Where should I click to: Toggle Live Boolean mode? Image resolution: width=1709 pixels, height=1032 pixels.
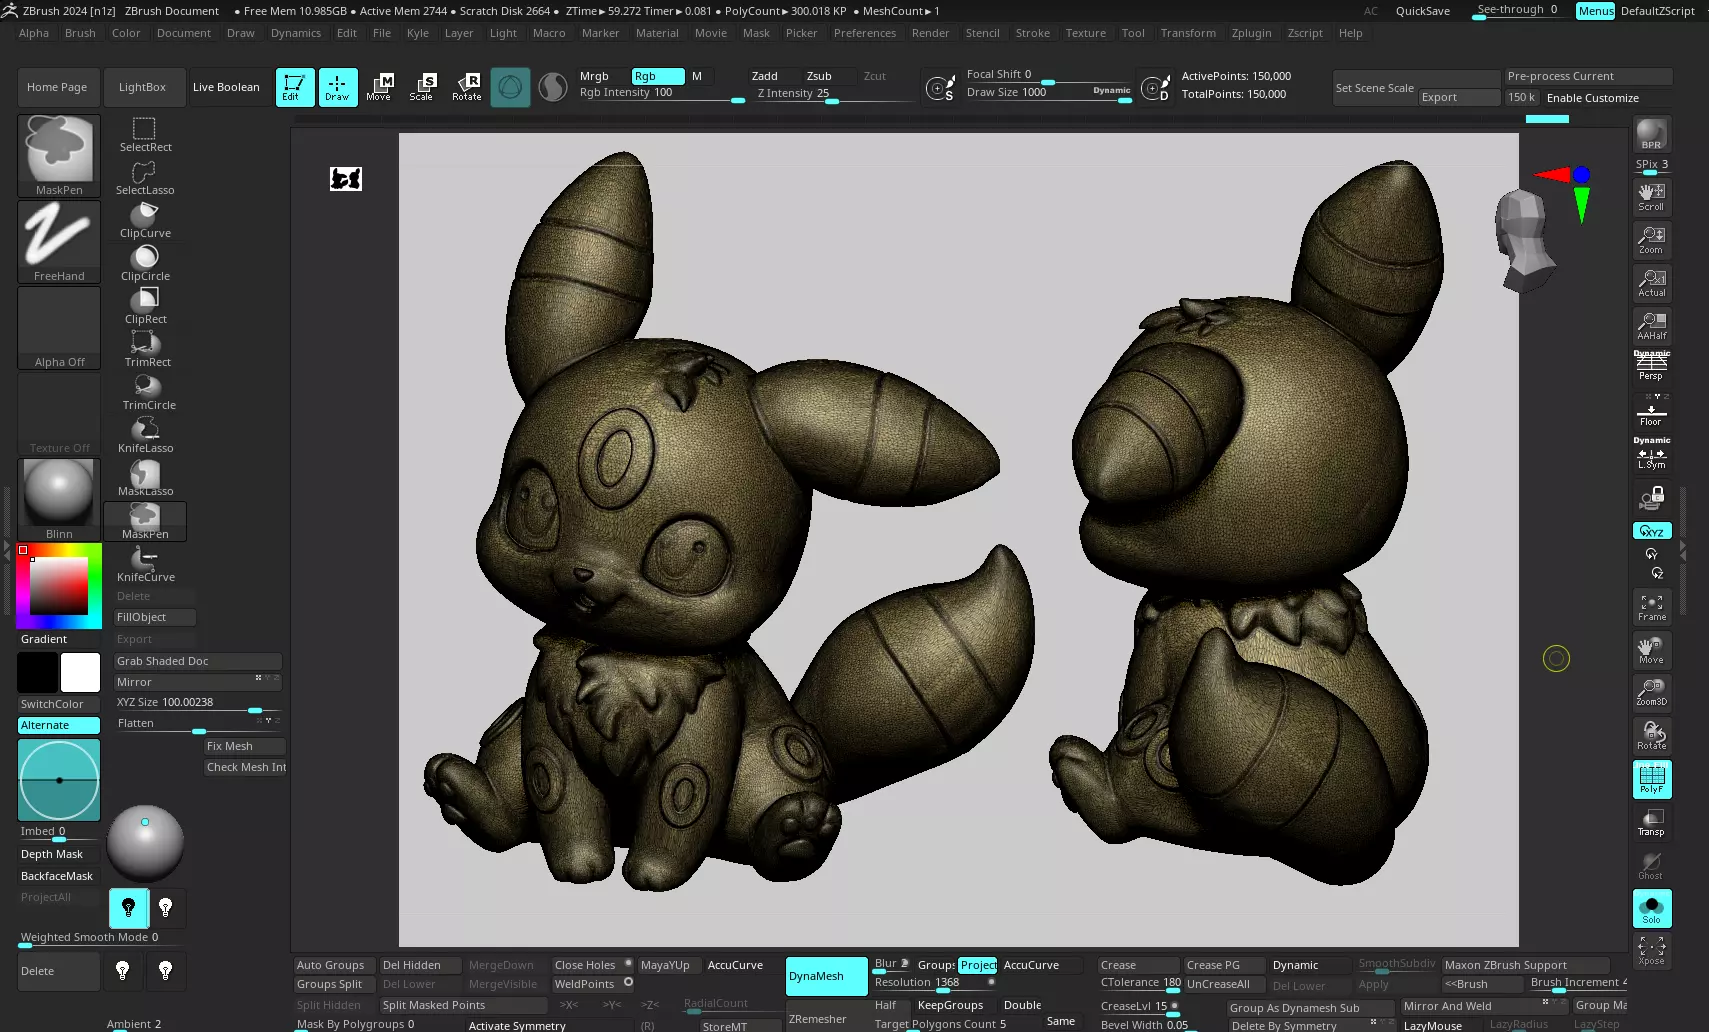point(226,87)
